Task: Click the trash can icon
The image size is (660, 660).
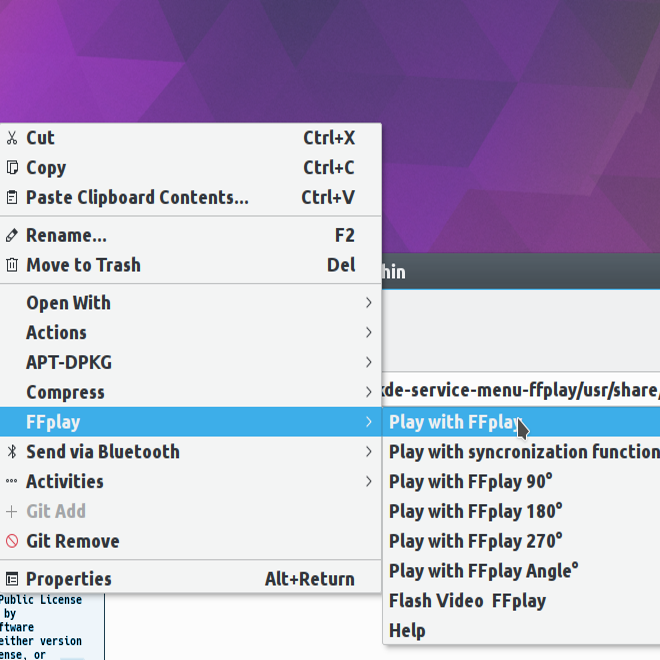Action: (x=12, y=265)
